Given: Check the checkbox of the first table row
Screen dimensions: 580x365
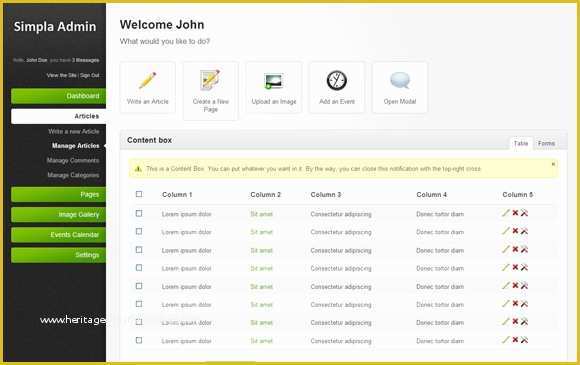Looking at the screenshot, I should pyautogui.click(x=139, y=213).
